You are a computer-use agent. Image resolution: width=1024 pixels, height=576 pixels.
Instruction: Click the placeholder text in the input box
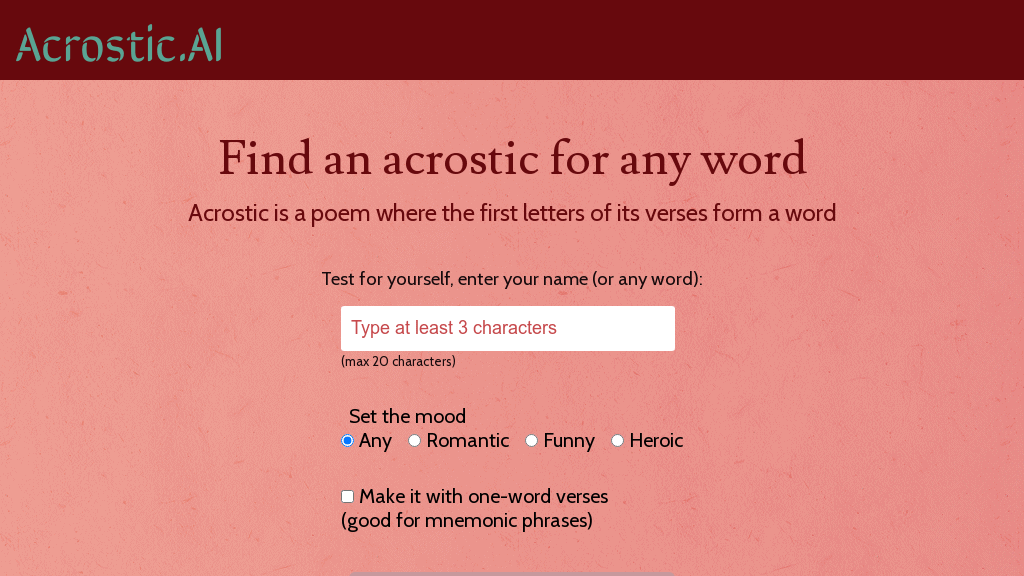tap(452, 328)
